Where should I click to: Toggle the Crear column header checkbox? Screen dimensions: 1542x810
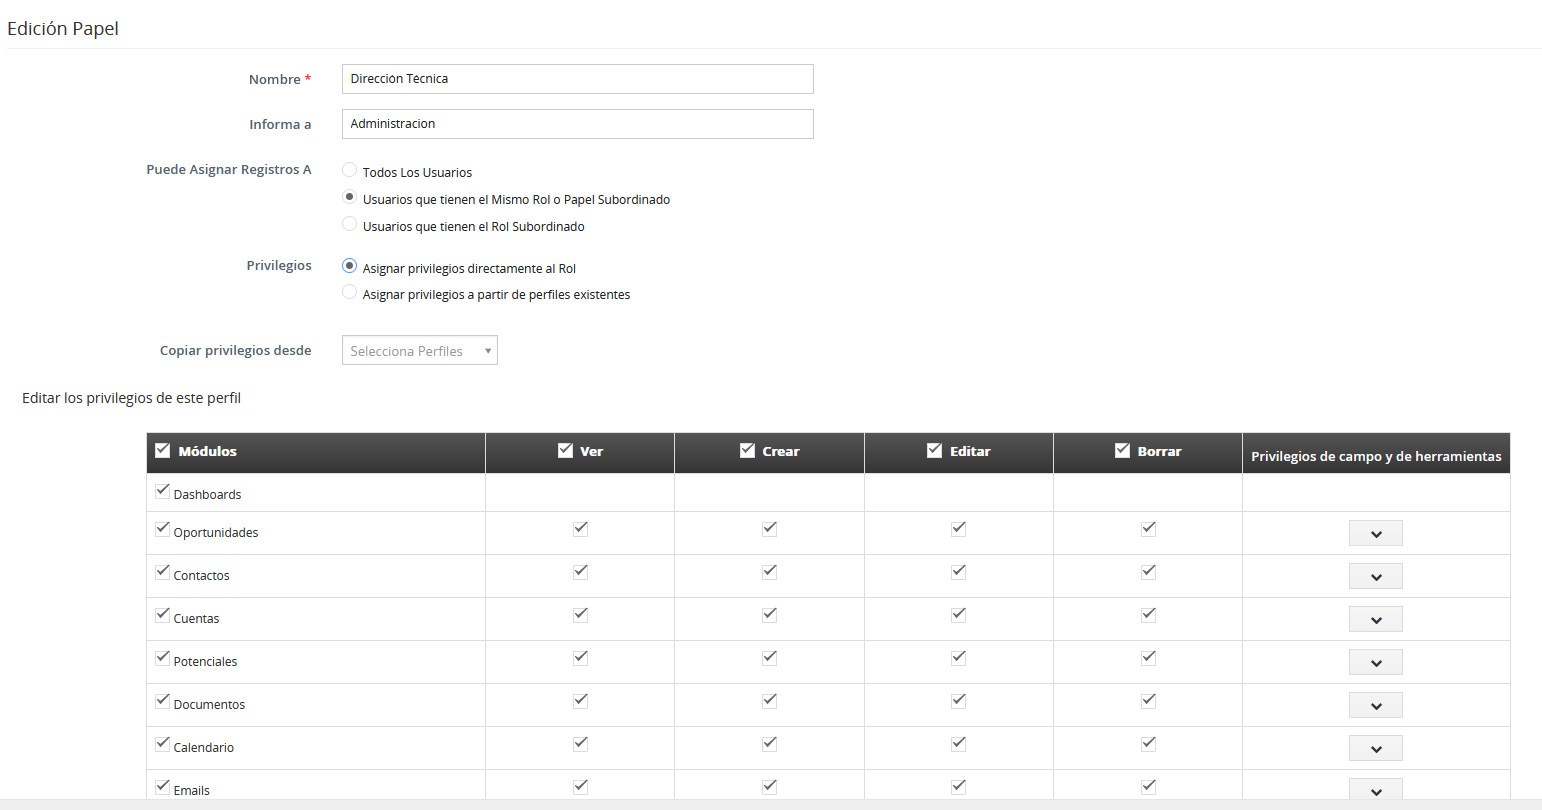(x=747, y=450)
